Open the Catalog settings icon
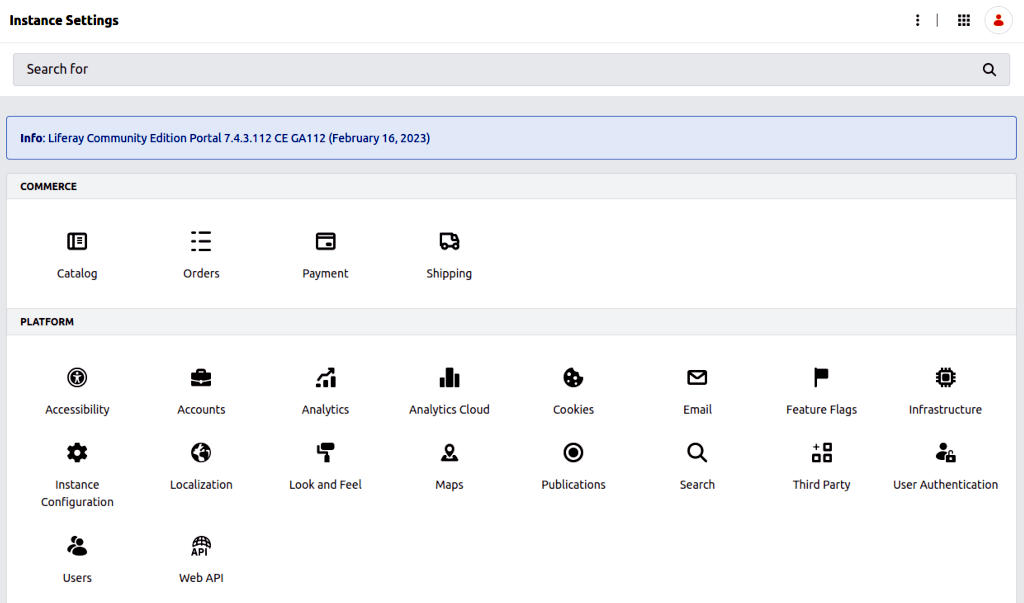Viewport: 1024px width, 603px height. pyautogui.click(x=77, y=241)
